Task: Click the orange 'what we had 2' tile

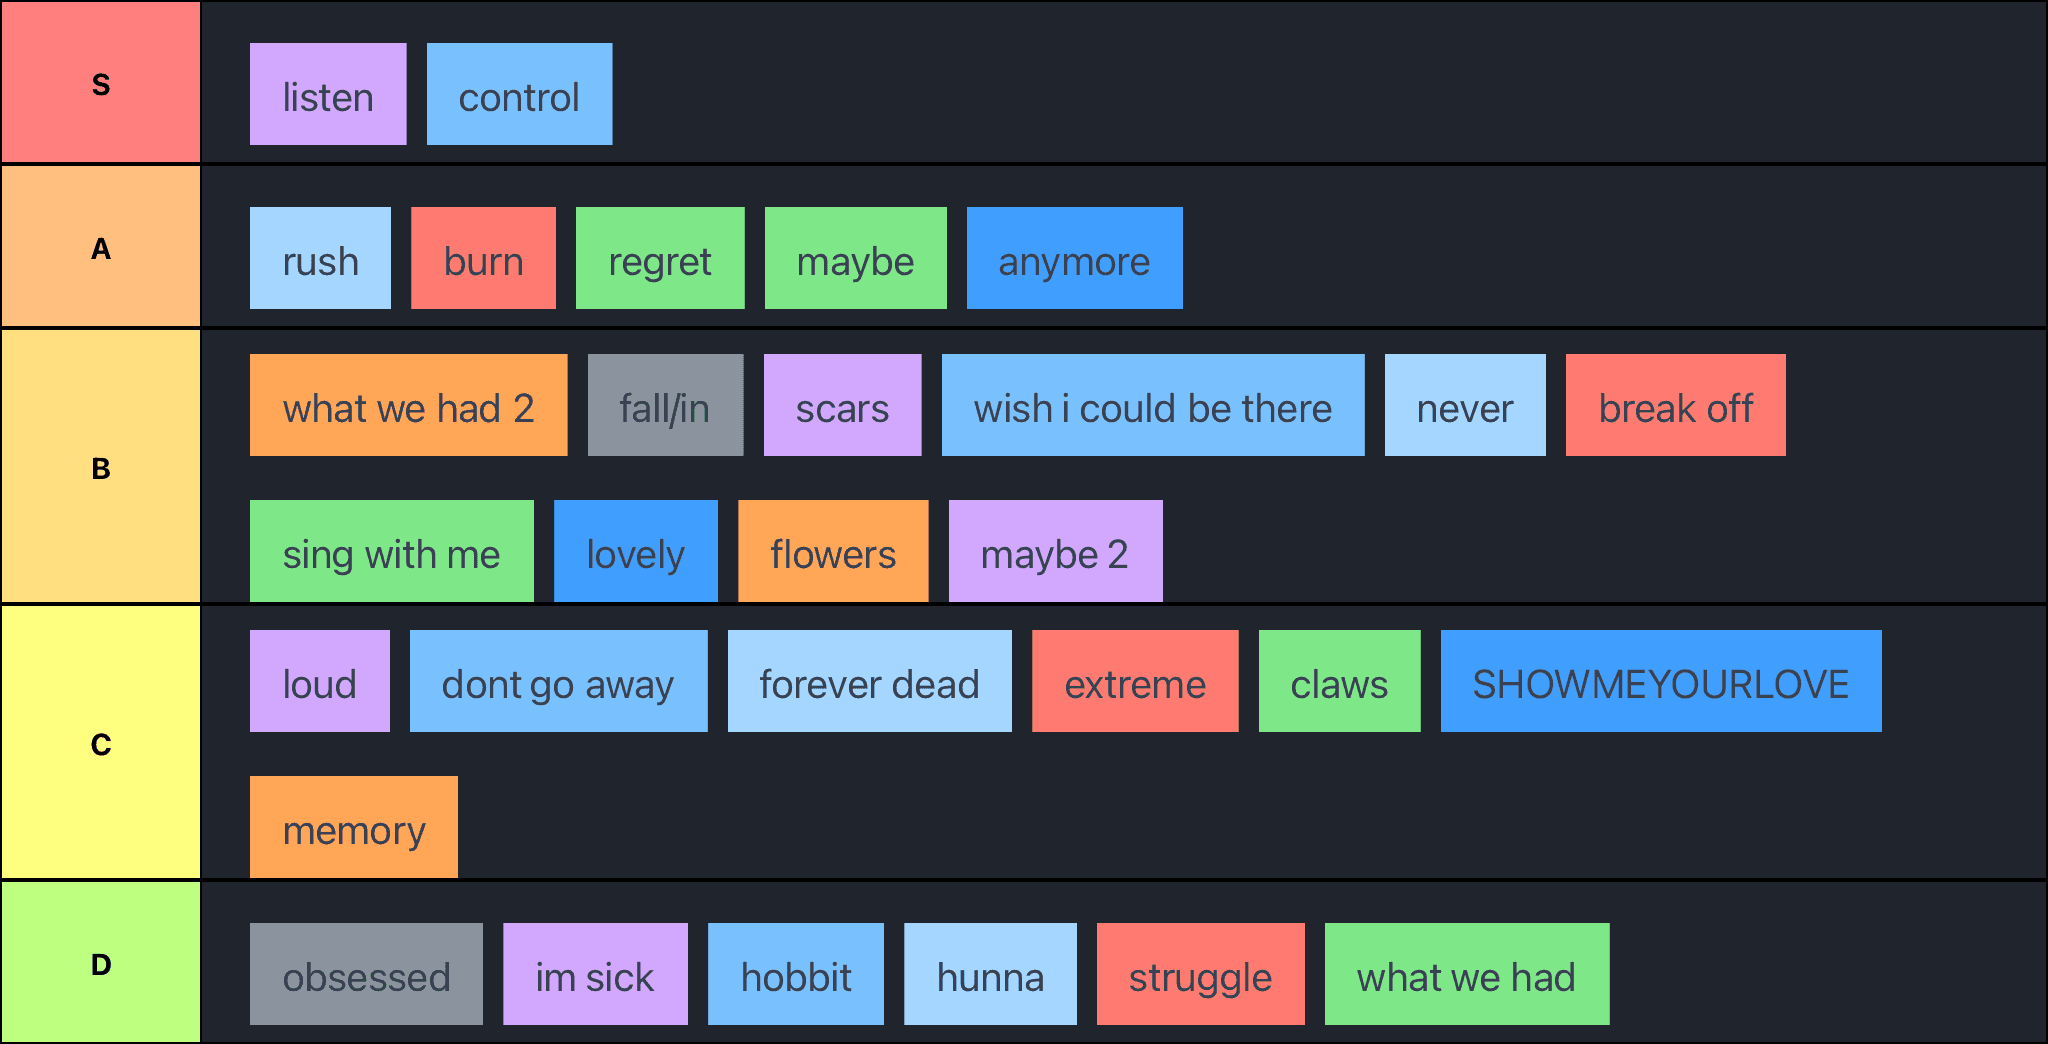Action: 408,406
